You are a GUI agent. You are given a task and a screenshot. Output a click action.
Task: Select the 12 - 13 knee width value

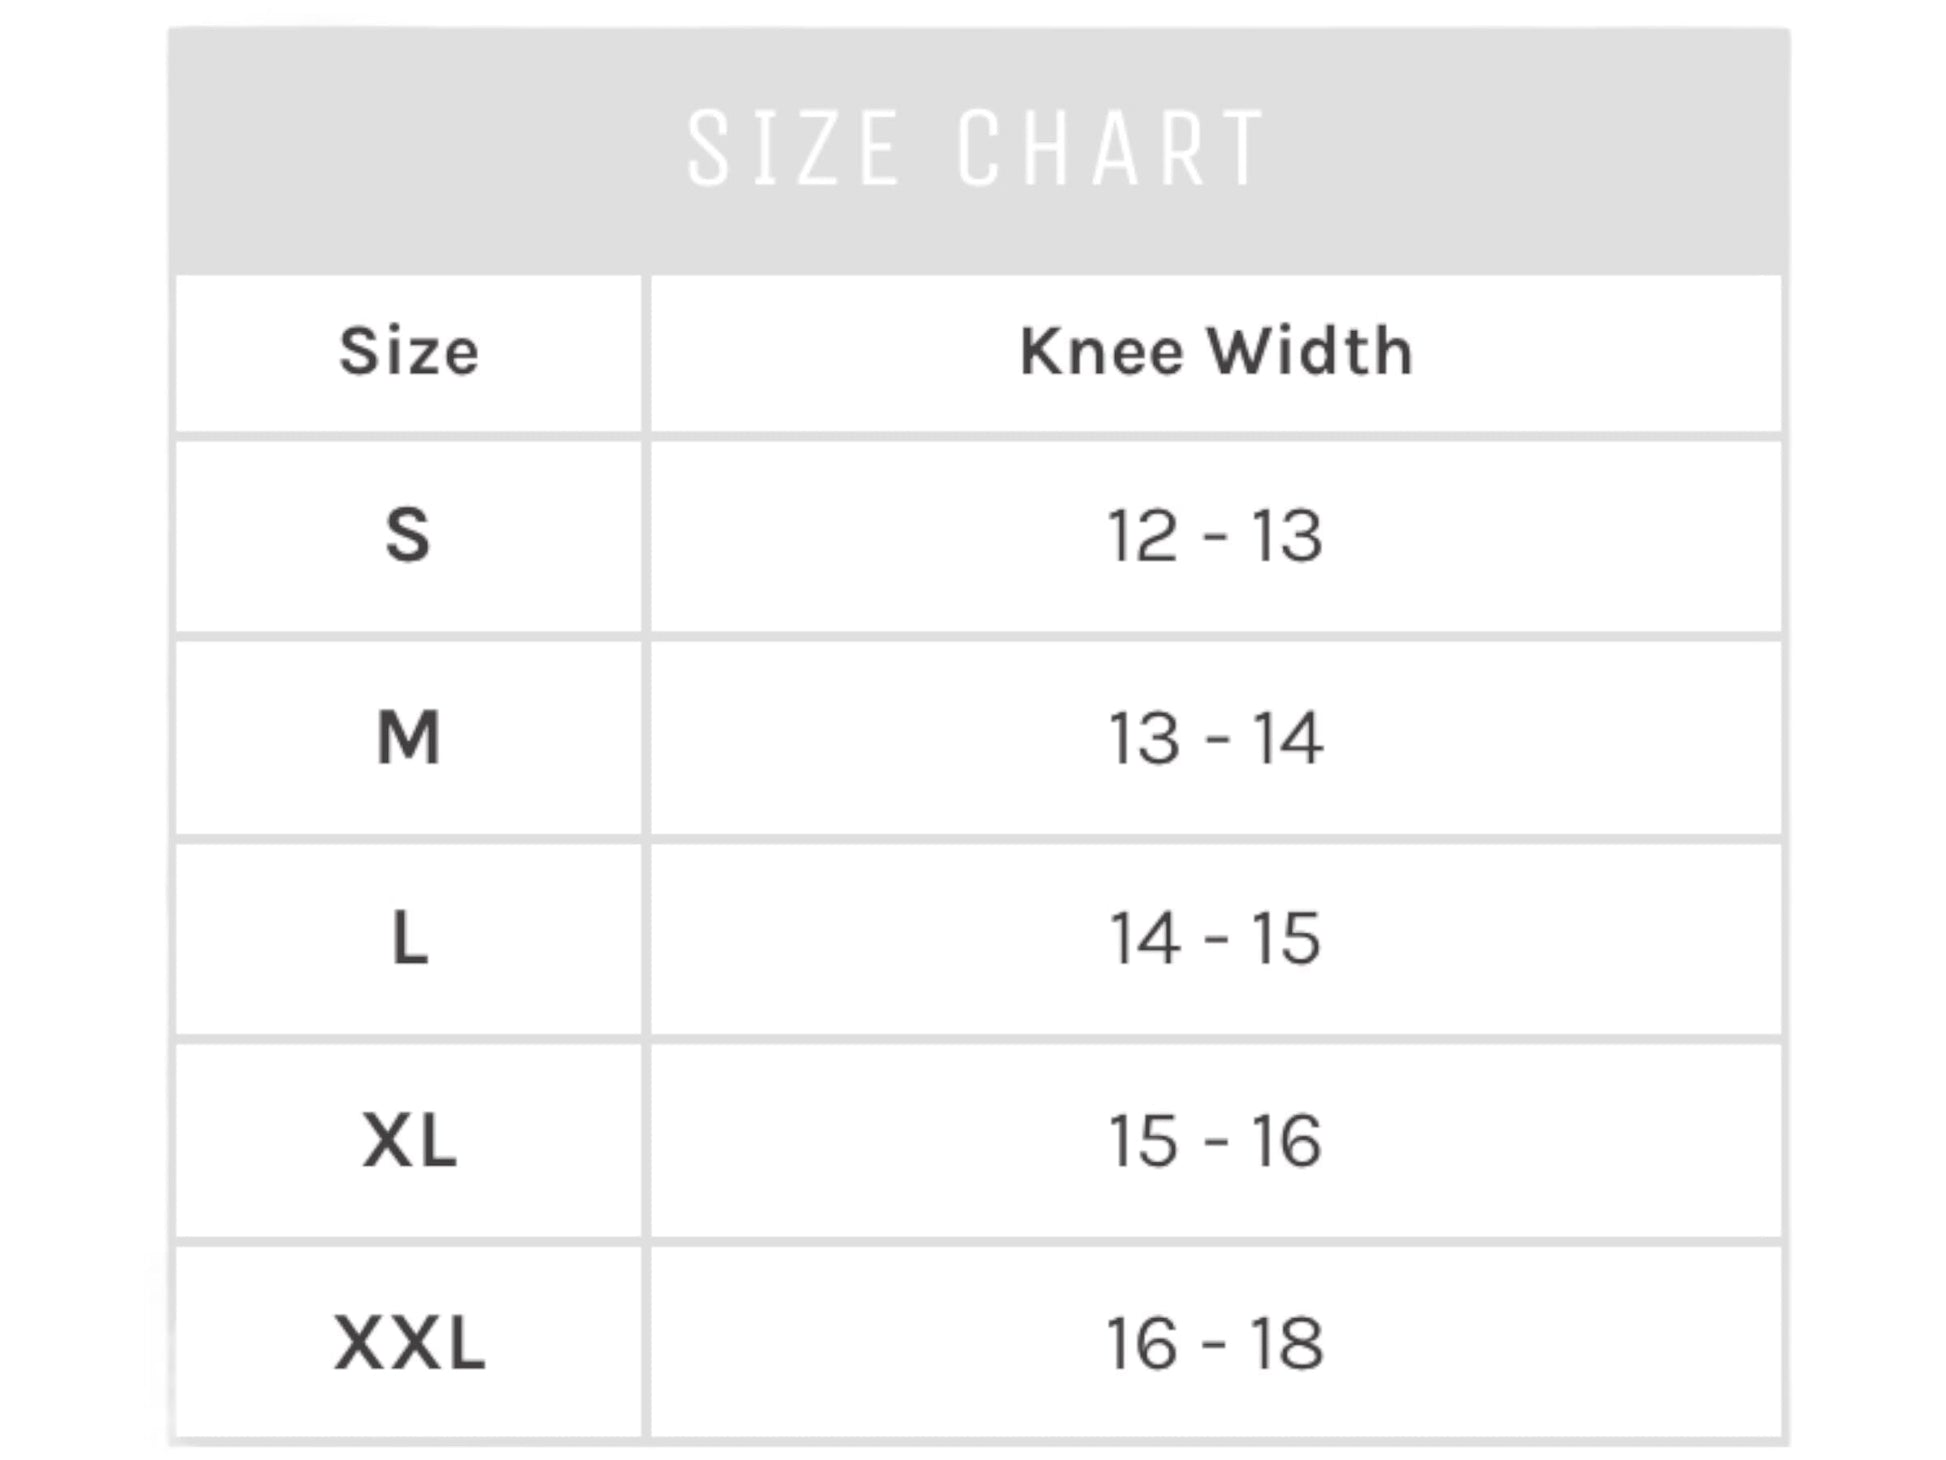[1215, 536]
